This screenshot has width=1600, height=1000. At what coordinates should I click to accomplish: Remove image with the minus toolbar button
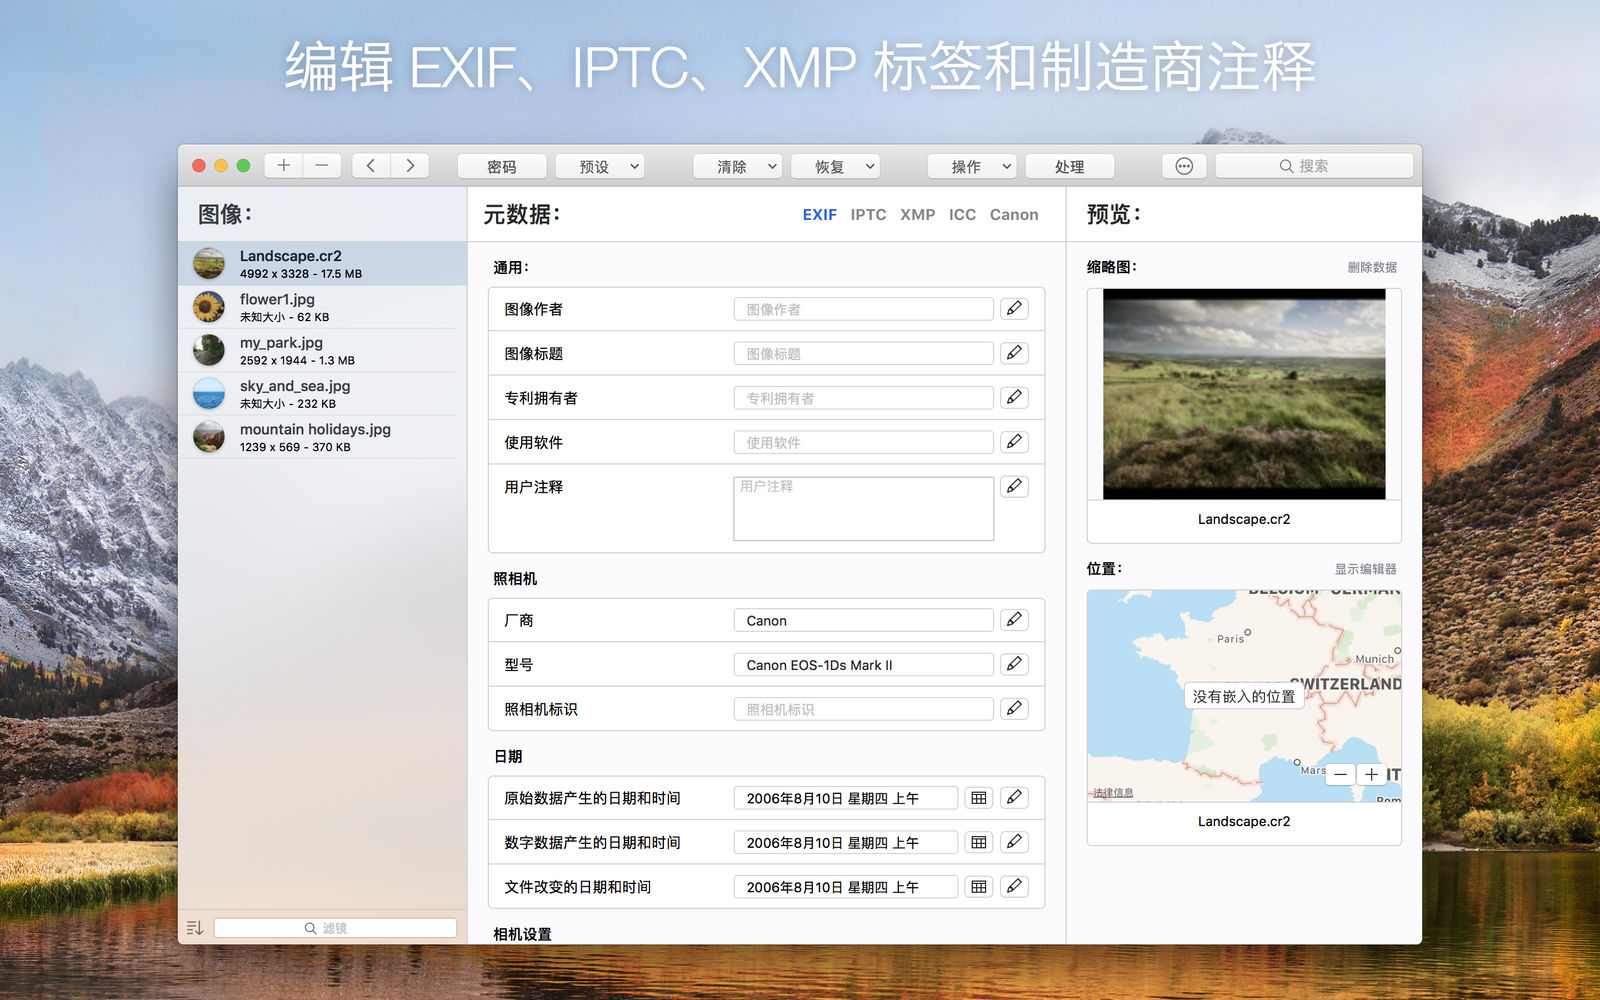click(x=322, y=166)
